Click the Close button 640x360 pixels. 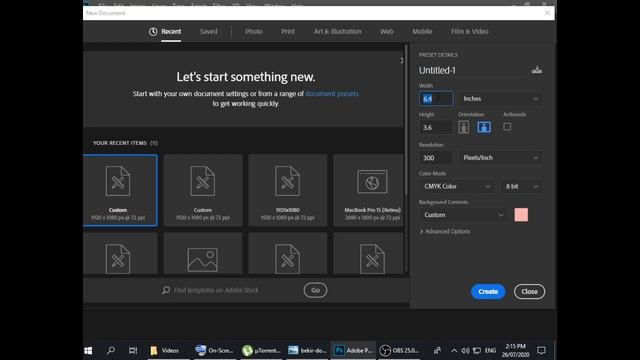[529, 291]
